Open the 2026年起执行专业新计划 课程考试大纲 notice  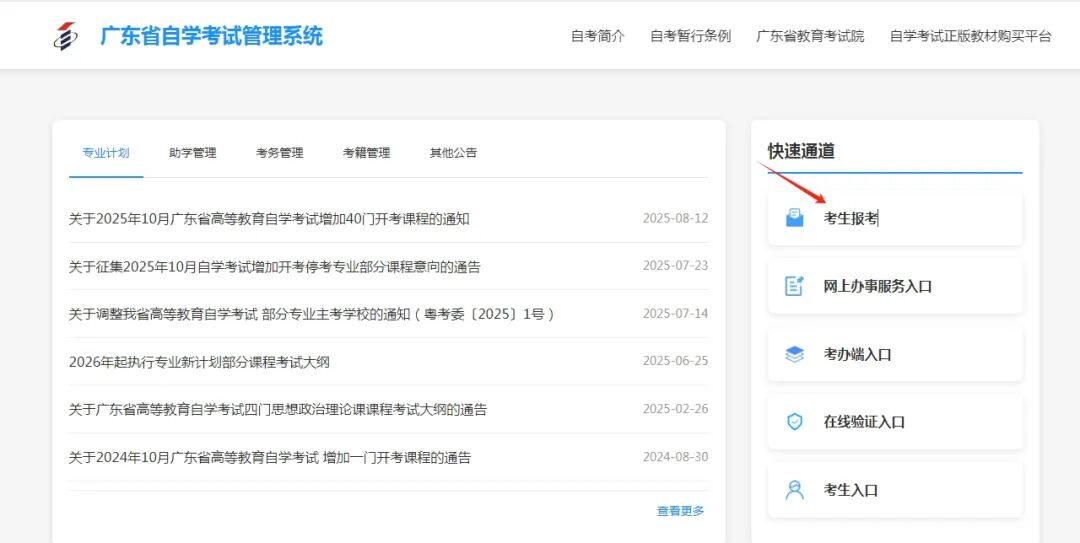pyautogui.click(x=199, y=362)
